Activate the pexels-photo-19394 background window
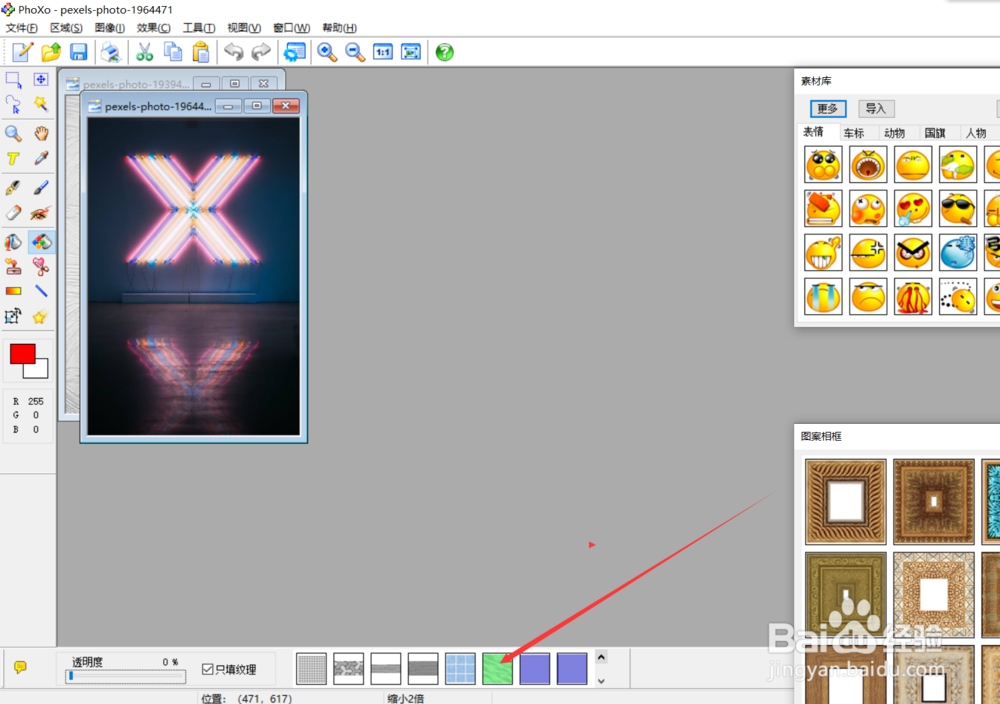1000x704 pixels. pos(135,84)
